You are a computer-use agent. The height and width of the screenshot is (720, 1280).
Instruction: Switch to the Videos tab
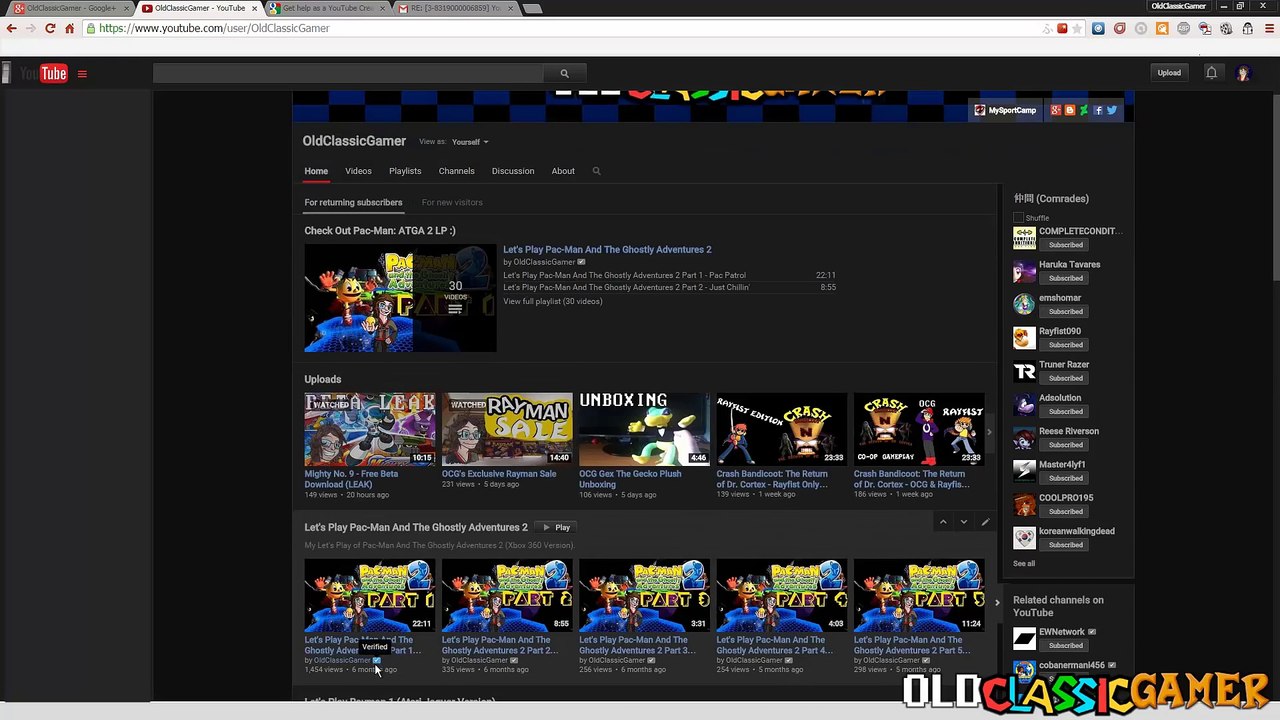coord(358,171)
